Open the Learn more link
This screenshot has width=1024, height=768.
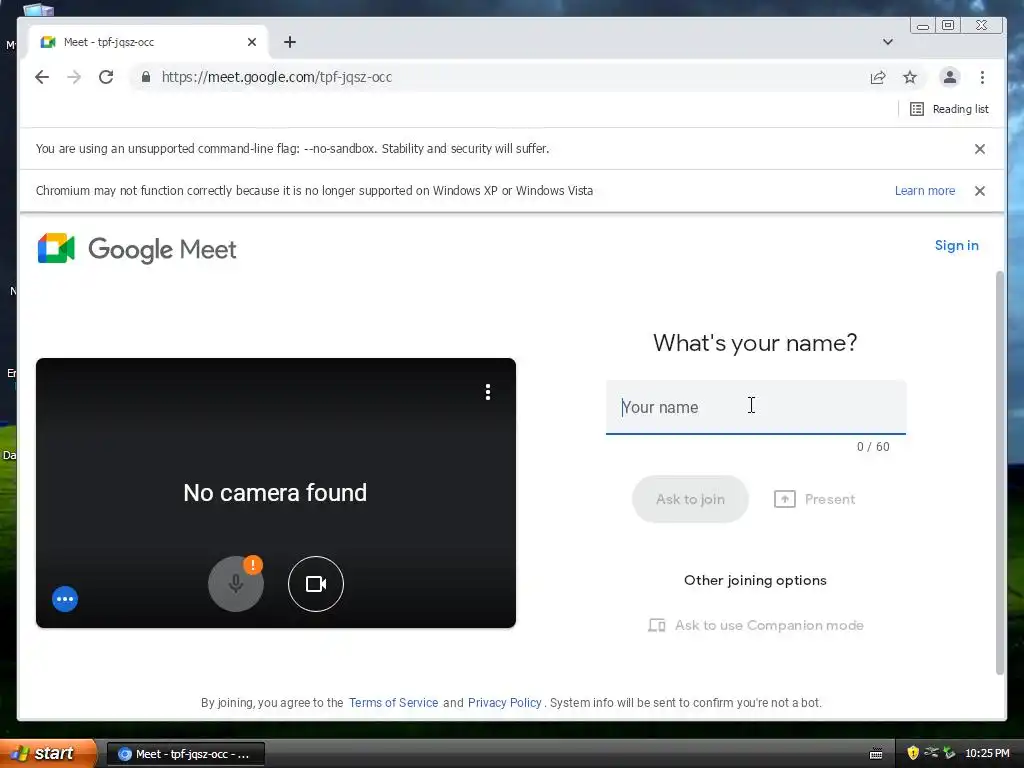click(x=925, y=191)
